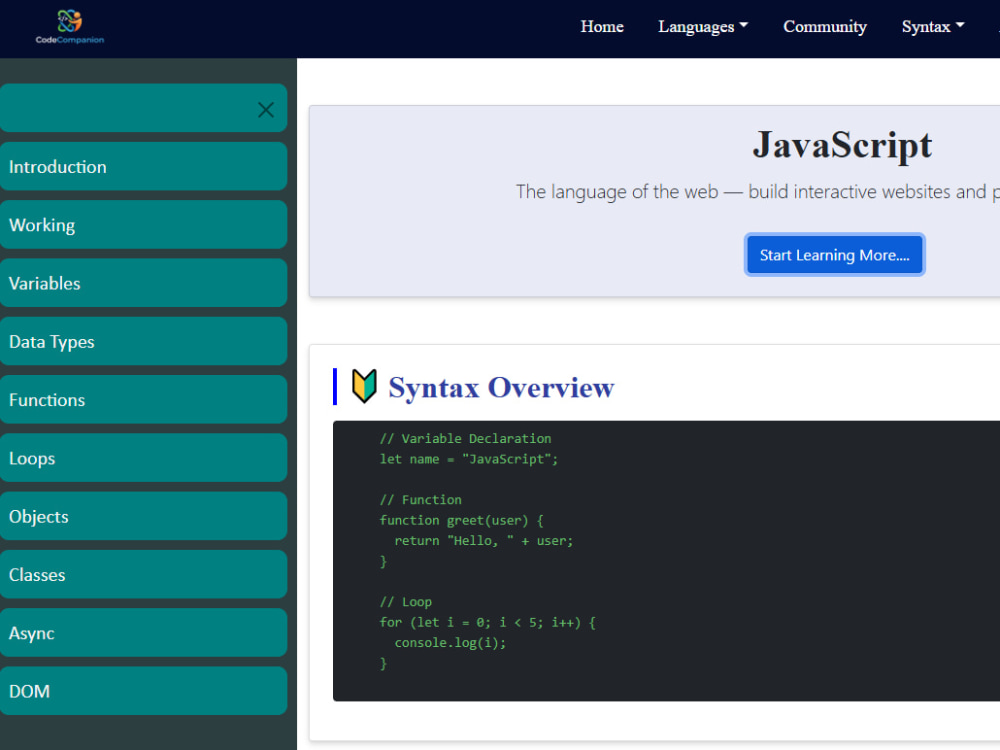The width and height of the screenshot is (1000, 750).
Task: Click the JavaScript page title
Action: pos(842,145)
